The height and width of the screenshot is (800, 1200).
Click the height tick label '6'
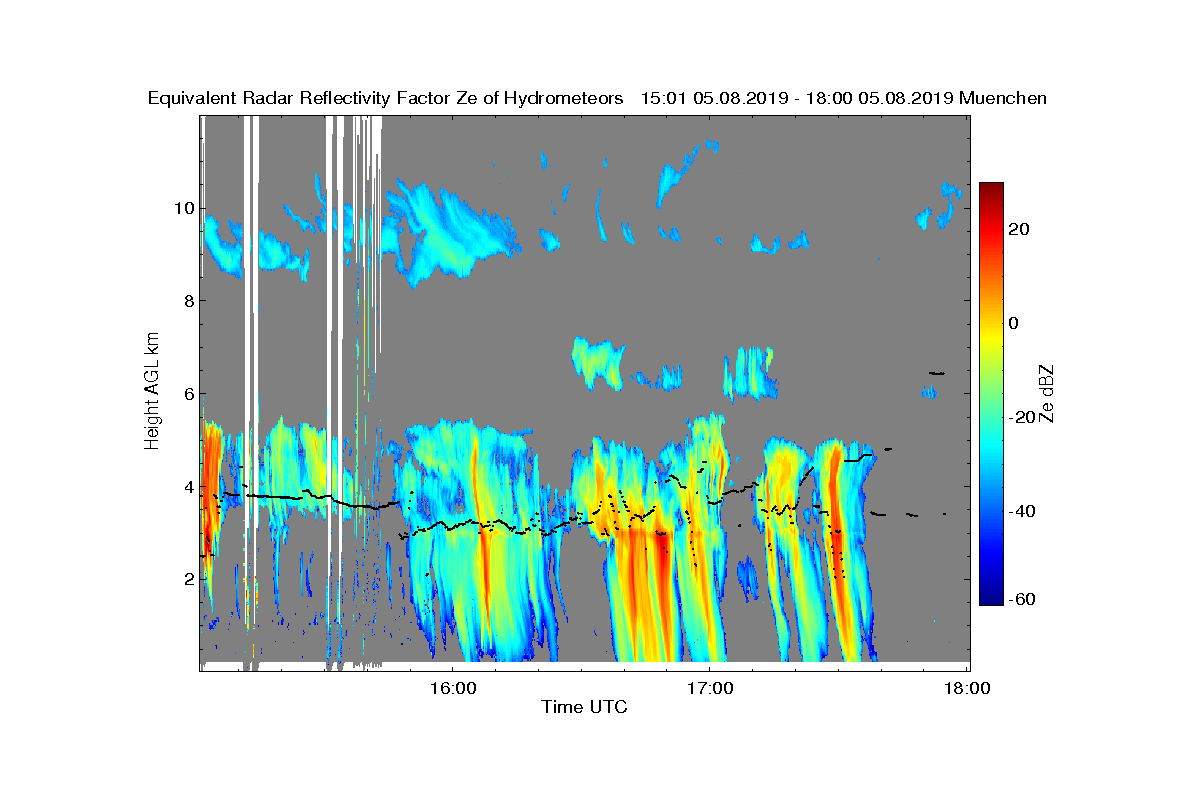tap(187, 394)
